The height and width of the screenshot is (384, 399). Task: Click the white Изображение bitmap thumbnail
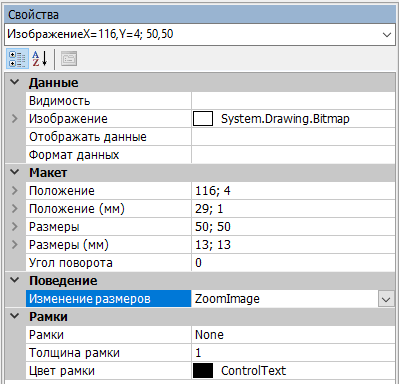tap(203, 119)
